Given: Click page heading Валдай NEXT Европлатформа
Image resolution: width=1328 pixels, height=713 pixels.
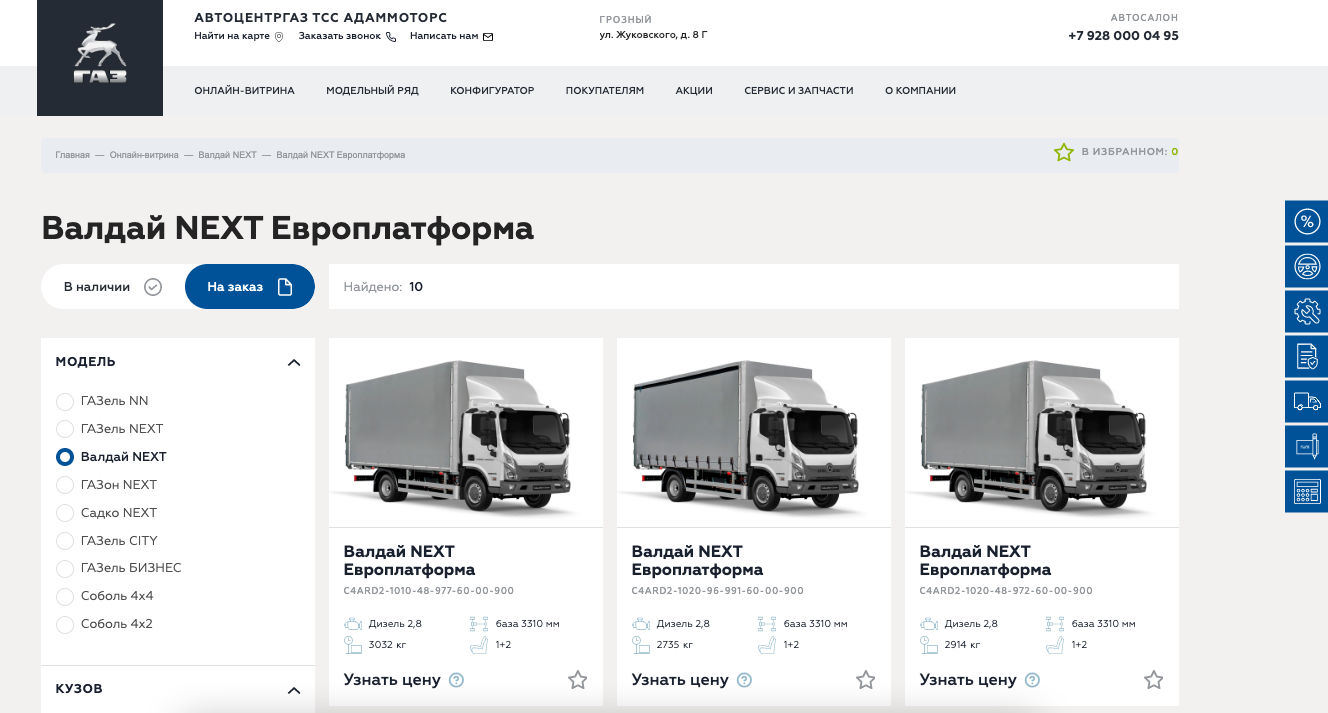Looking at the screenshot, I should pyautogui.click(x=288, y=228).
